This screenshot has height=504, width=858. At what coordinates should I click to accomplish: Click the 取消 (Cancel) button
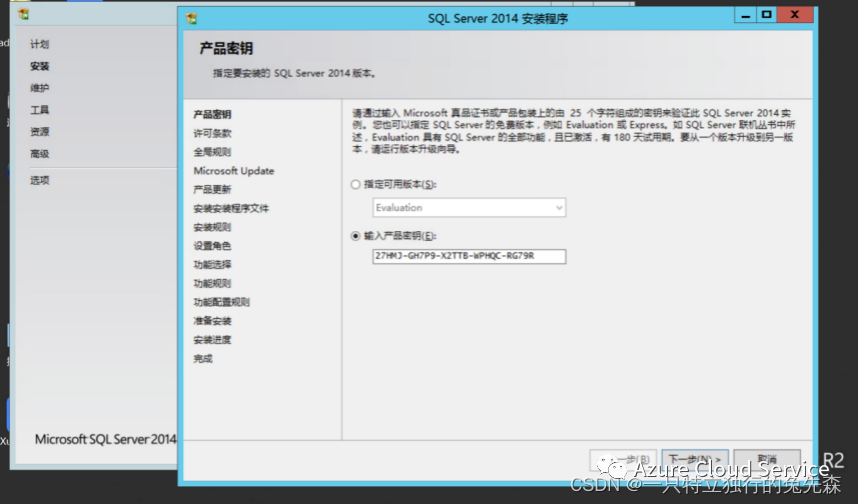tap(767, 460)
